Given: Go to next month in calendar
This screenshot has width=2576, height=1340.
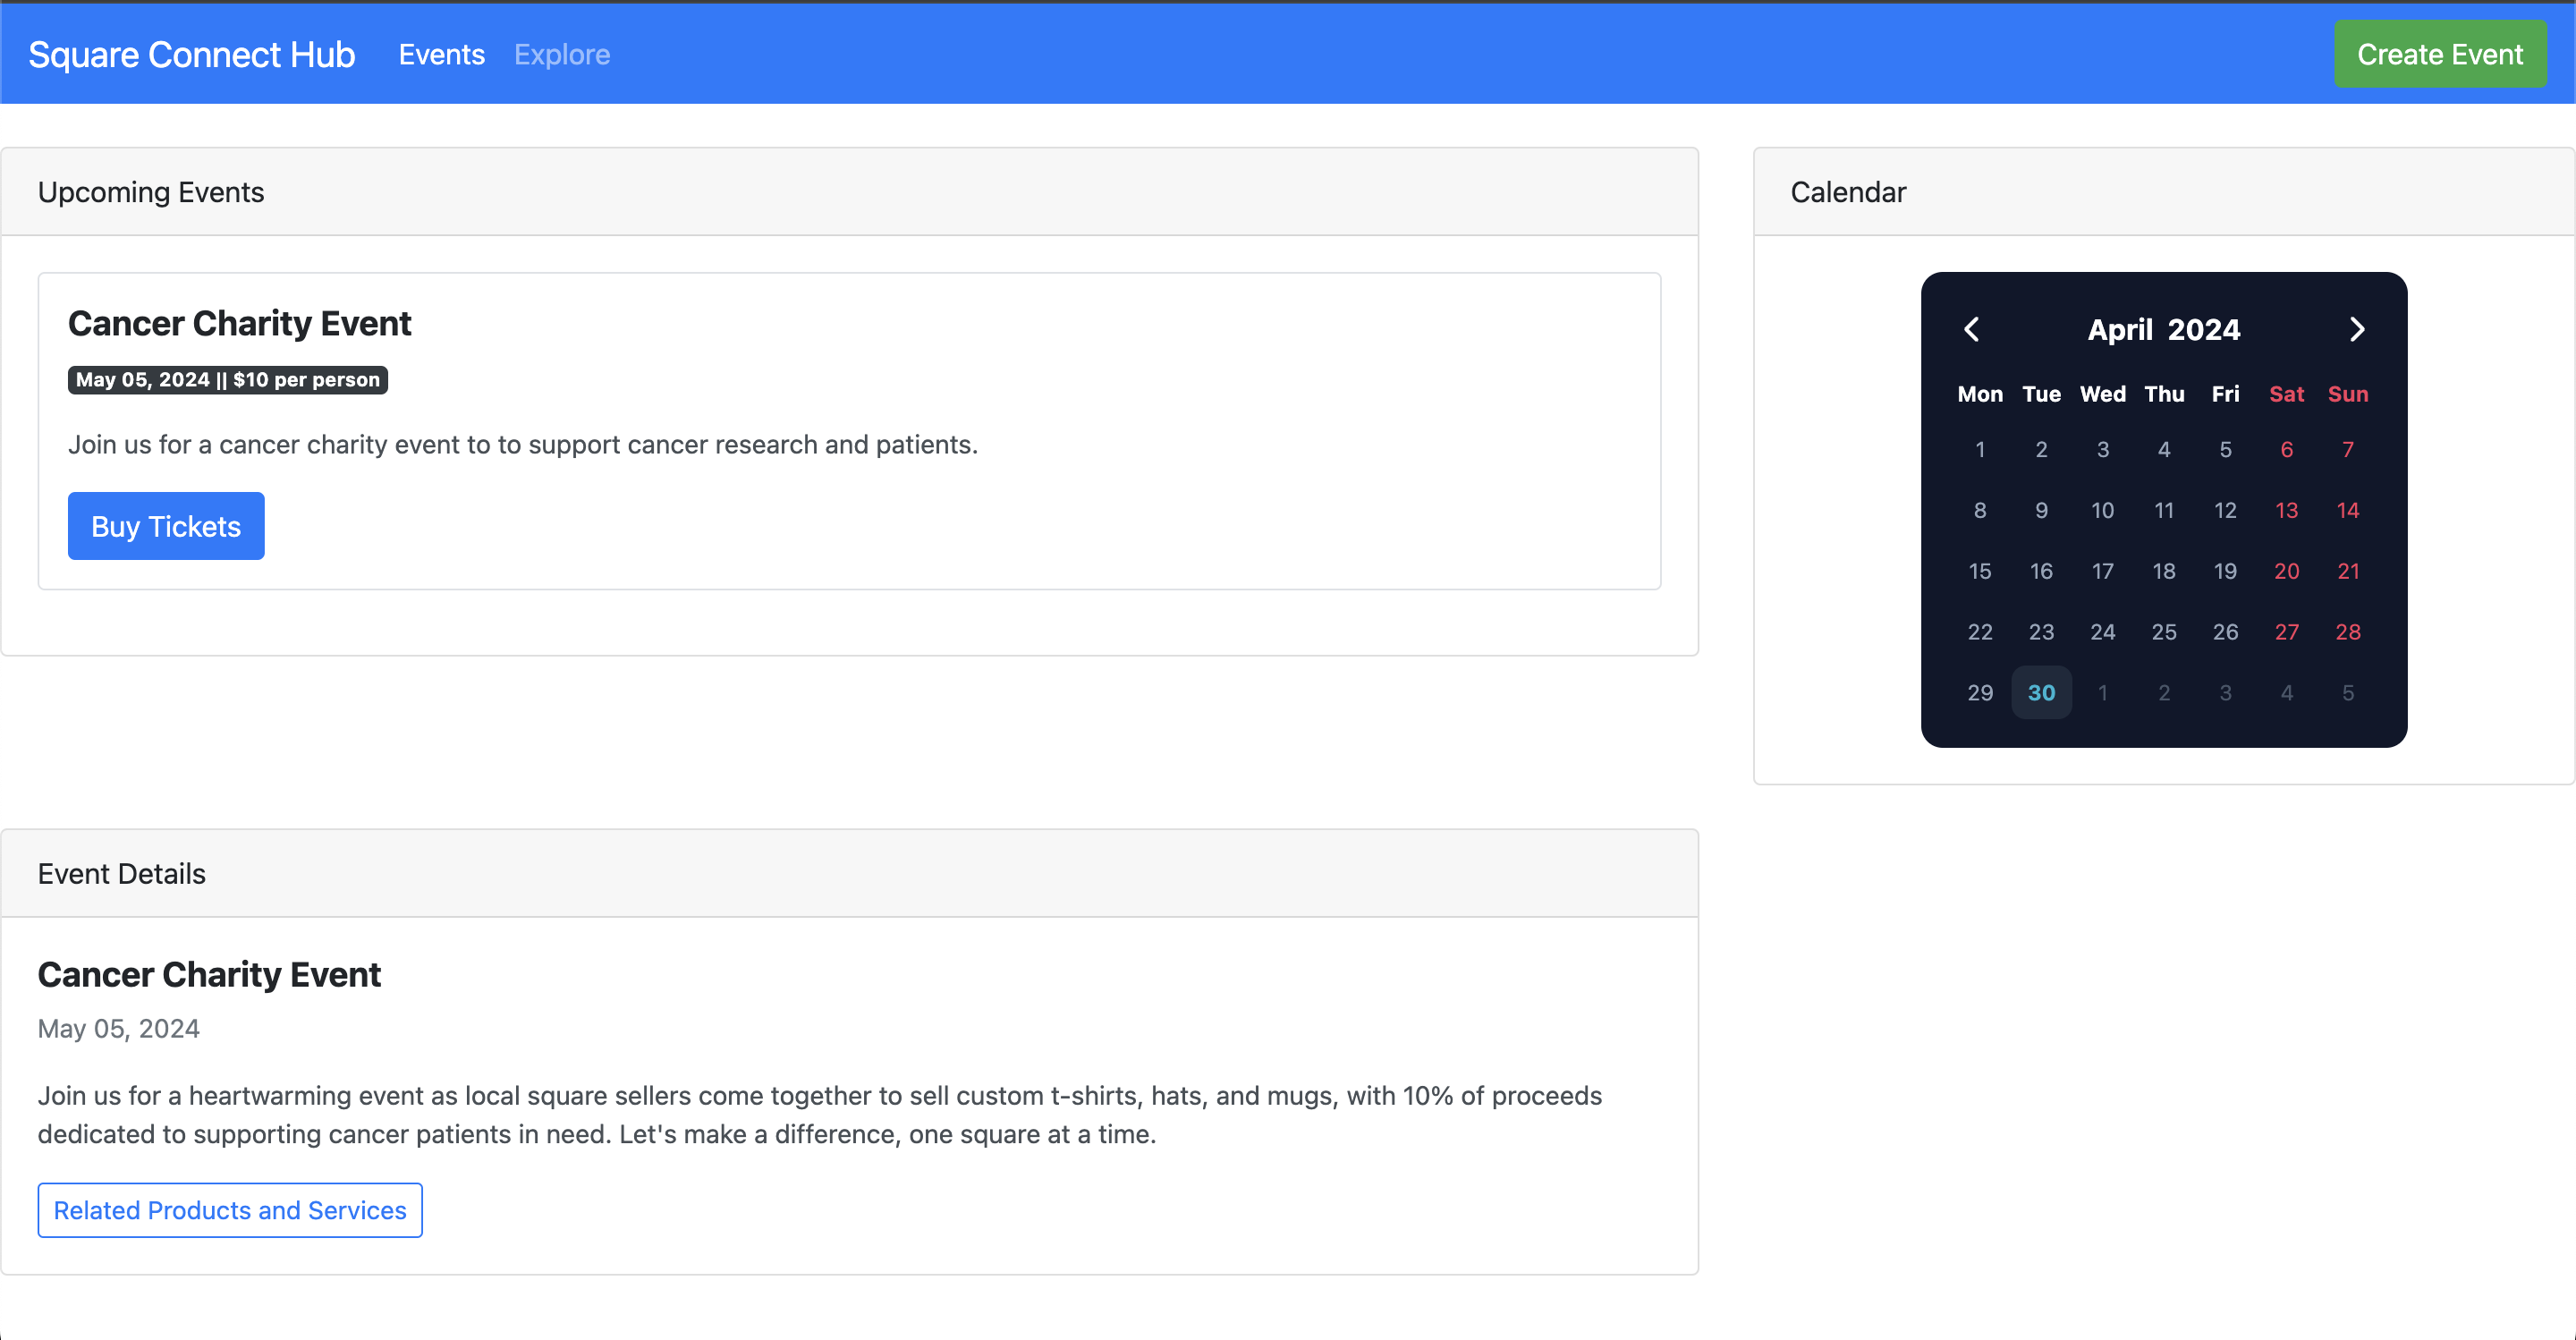Looking at the screenshot, I should [2357, 329].
